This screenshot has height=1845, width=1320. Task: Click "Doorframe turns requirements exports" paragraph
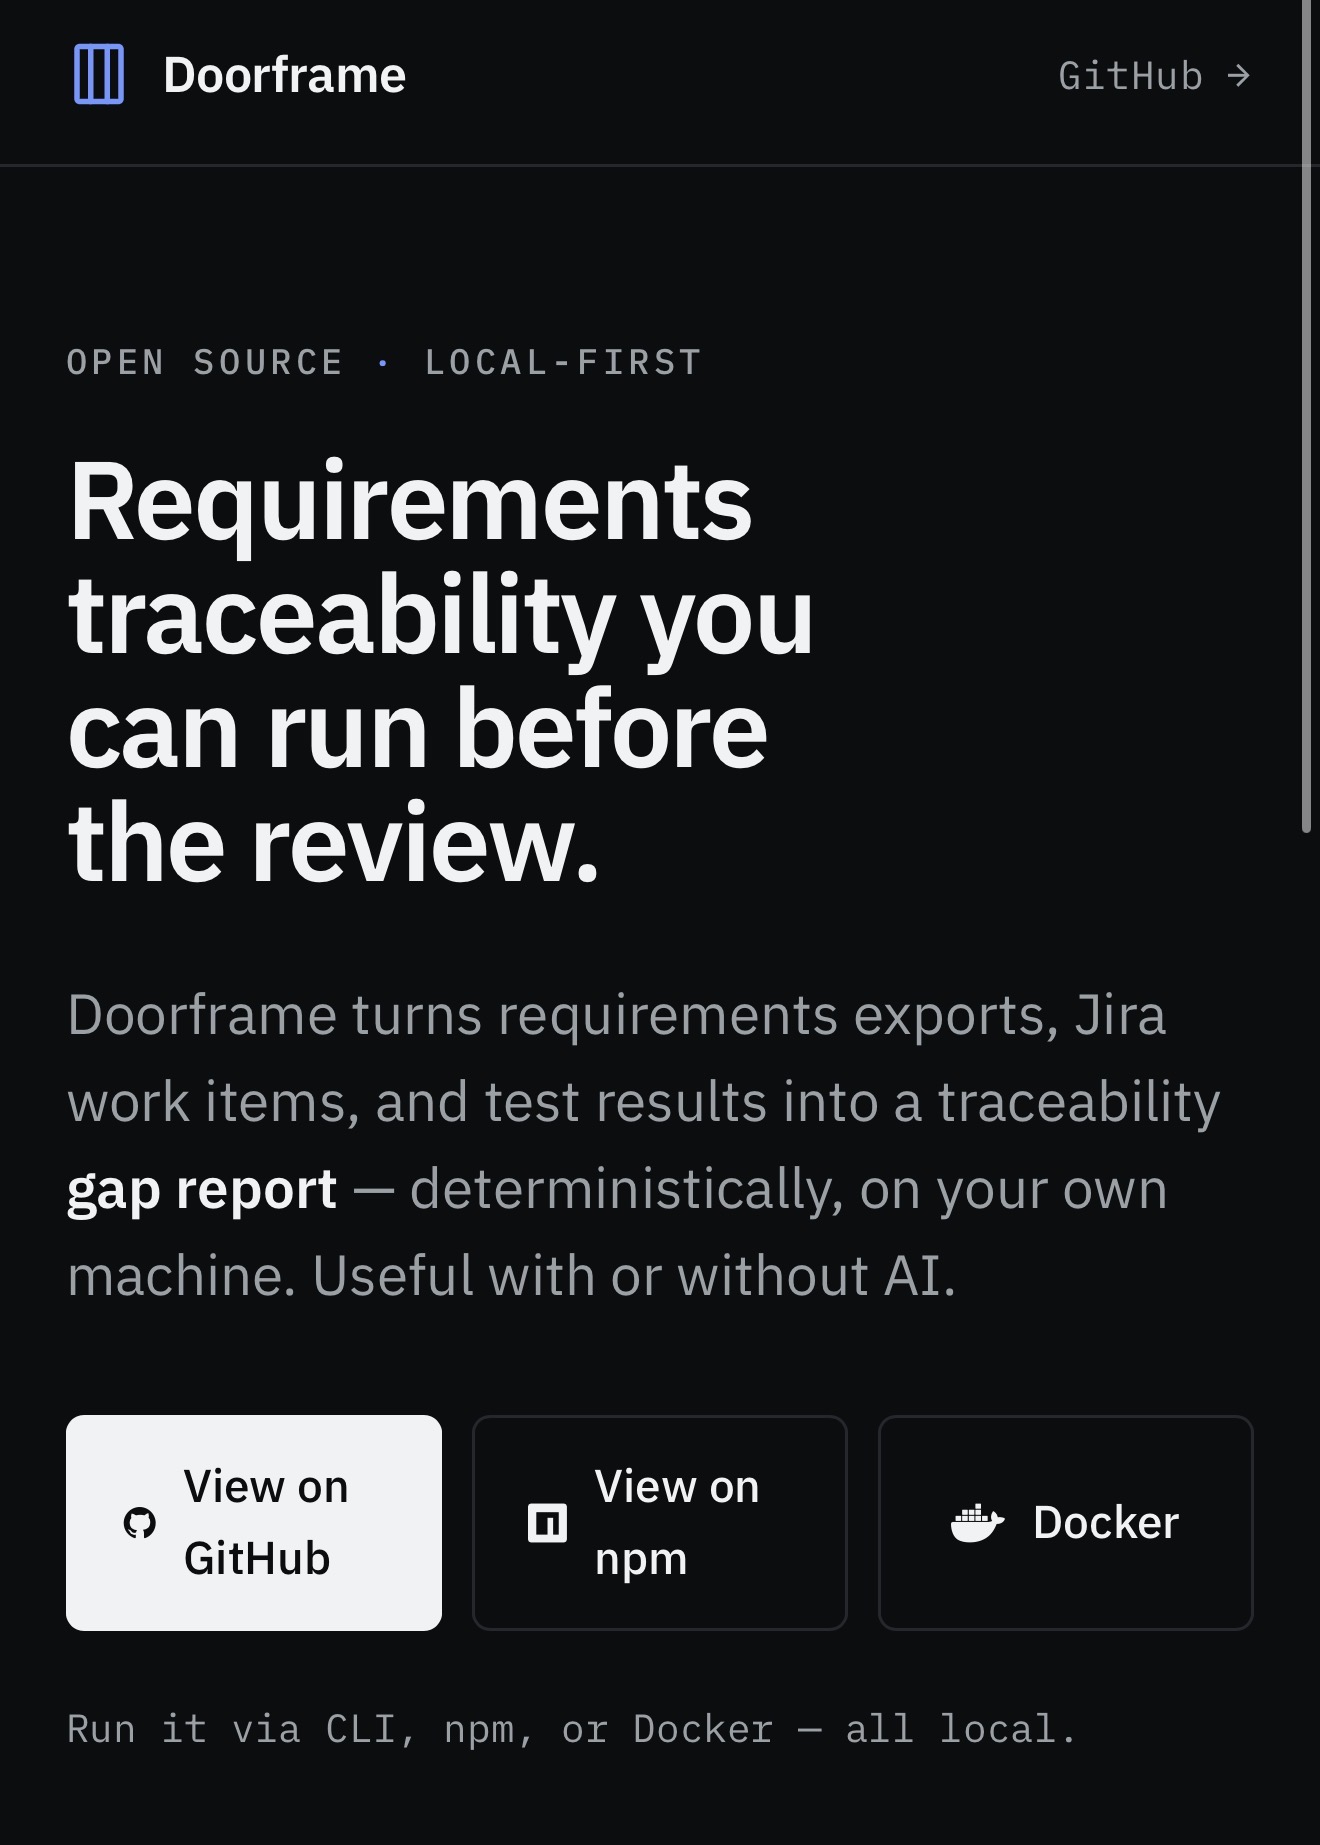(x=644, y=1145)
